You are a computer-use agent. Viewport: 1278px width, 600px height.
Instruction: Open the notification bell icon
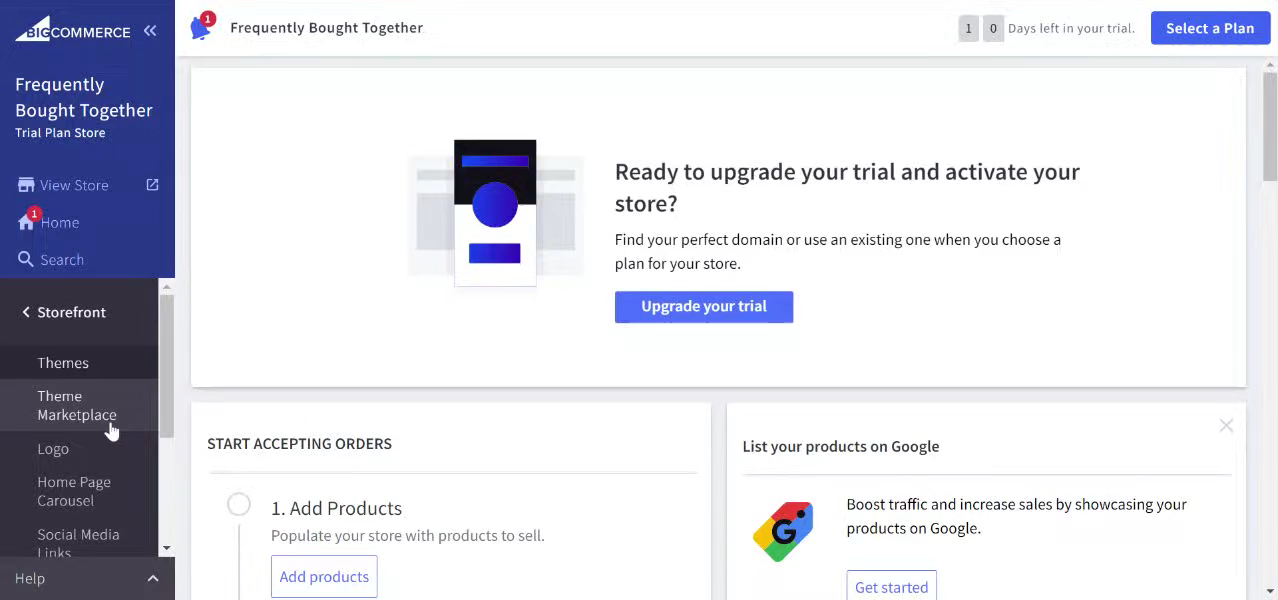[x=200, y=28]
